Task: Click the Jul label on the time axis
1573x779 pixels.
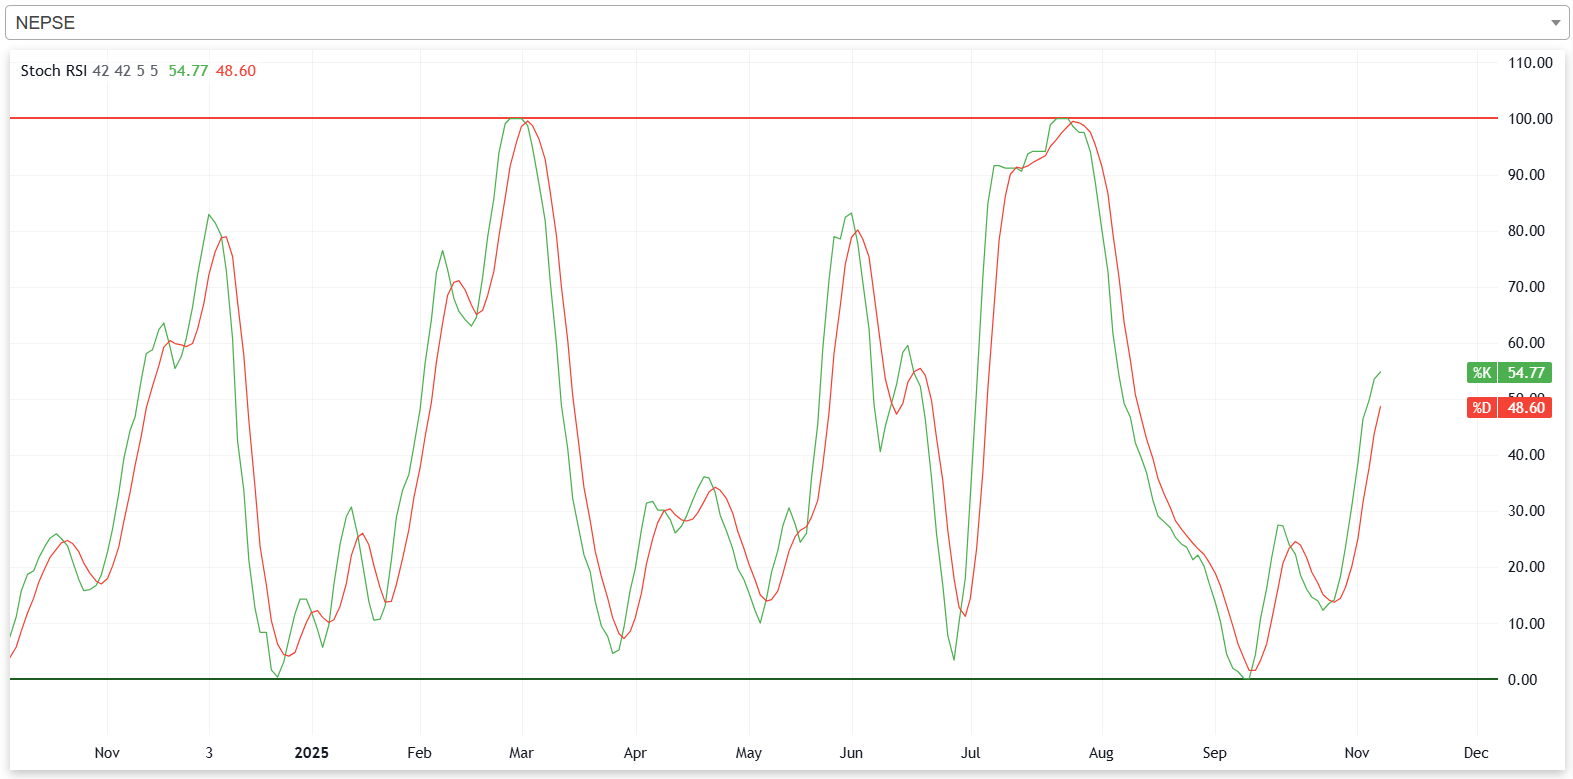Action: pyautogui.click(x=970, y=753)
